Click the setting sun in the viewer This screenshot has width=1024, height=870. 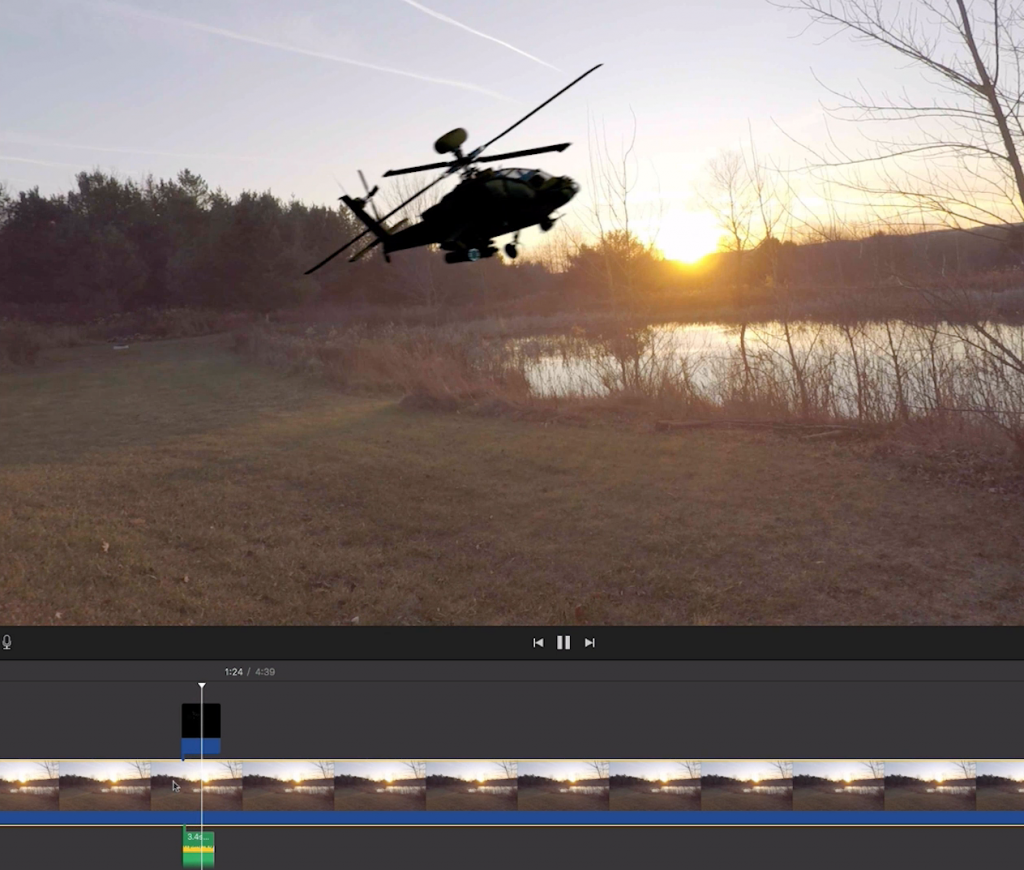click(688, 242)
